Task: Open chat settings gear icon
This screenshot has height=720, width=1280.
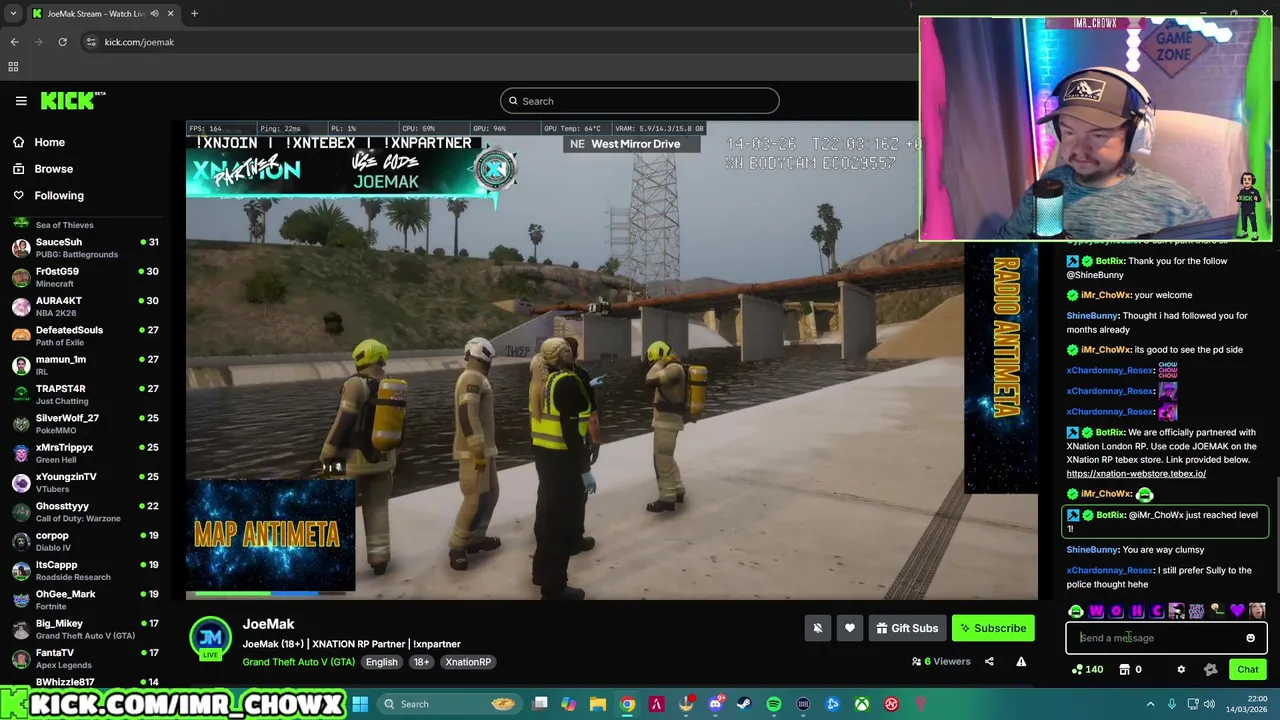Action: pos(1181,669)
